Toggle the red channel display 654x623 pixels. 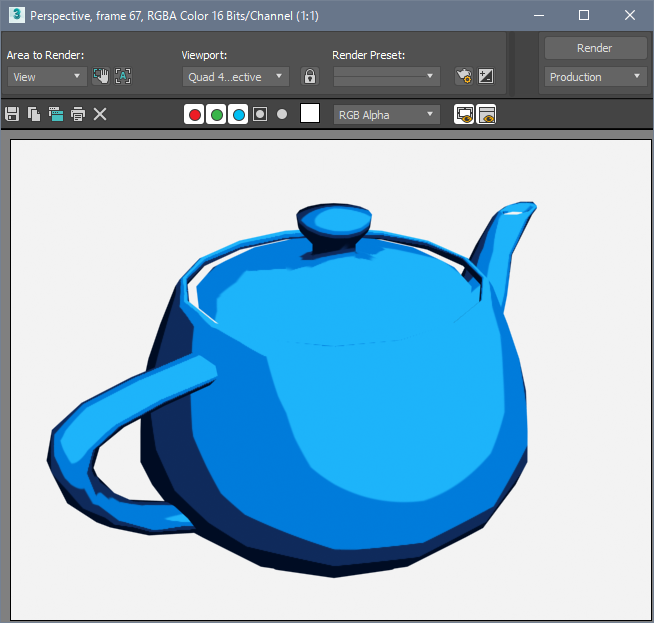[194, 115]
